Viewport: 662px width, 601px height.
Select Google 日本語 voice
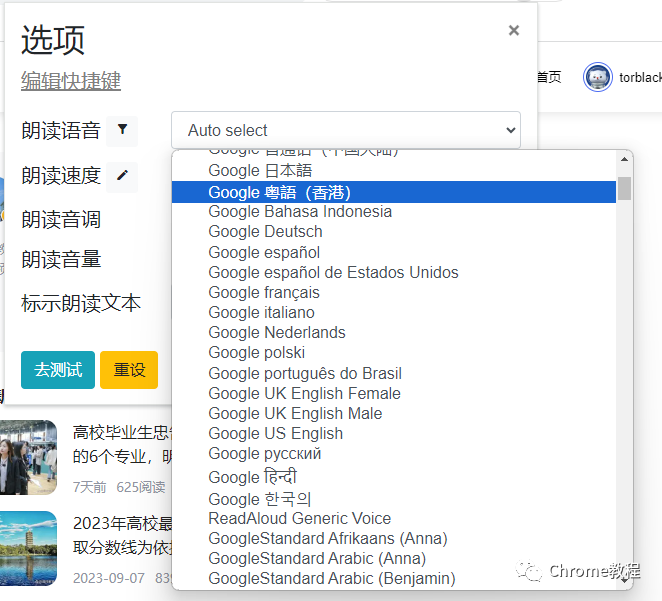click(x=394, y=171)
